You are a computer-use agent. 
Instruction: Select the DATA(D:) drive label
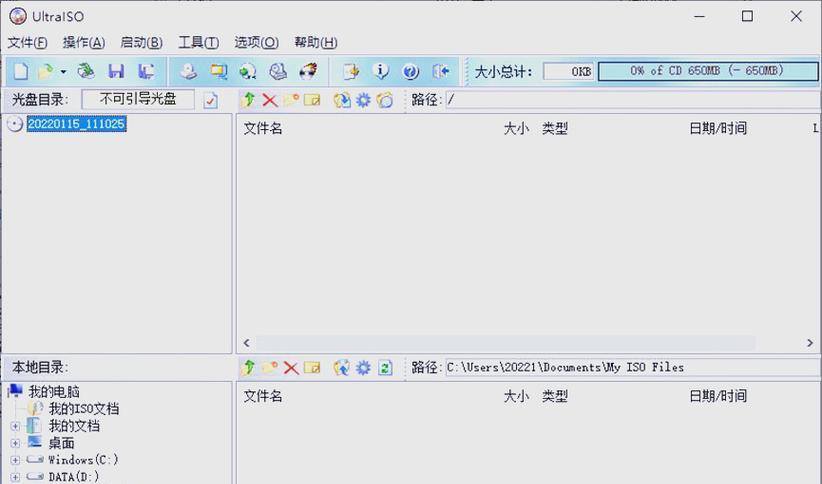pyautogui.click(x=74, y=477)
